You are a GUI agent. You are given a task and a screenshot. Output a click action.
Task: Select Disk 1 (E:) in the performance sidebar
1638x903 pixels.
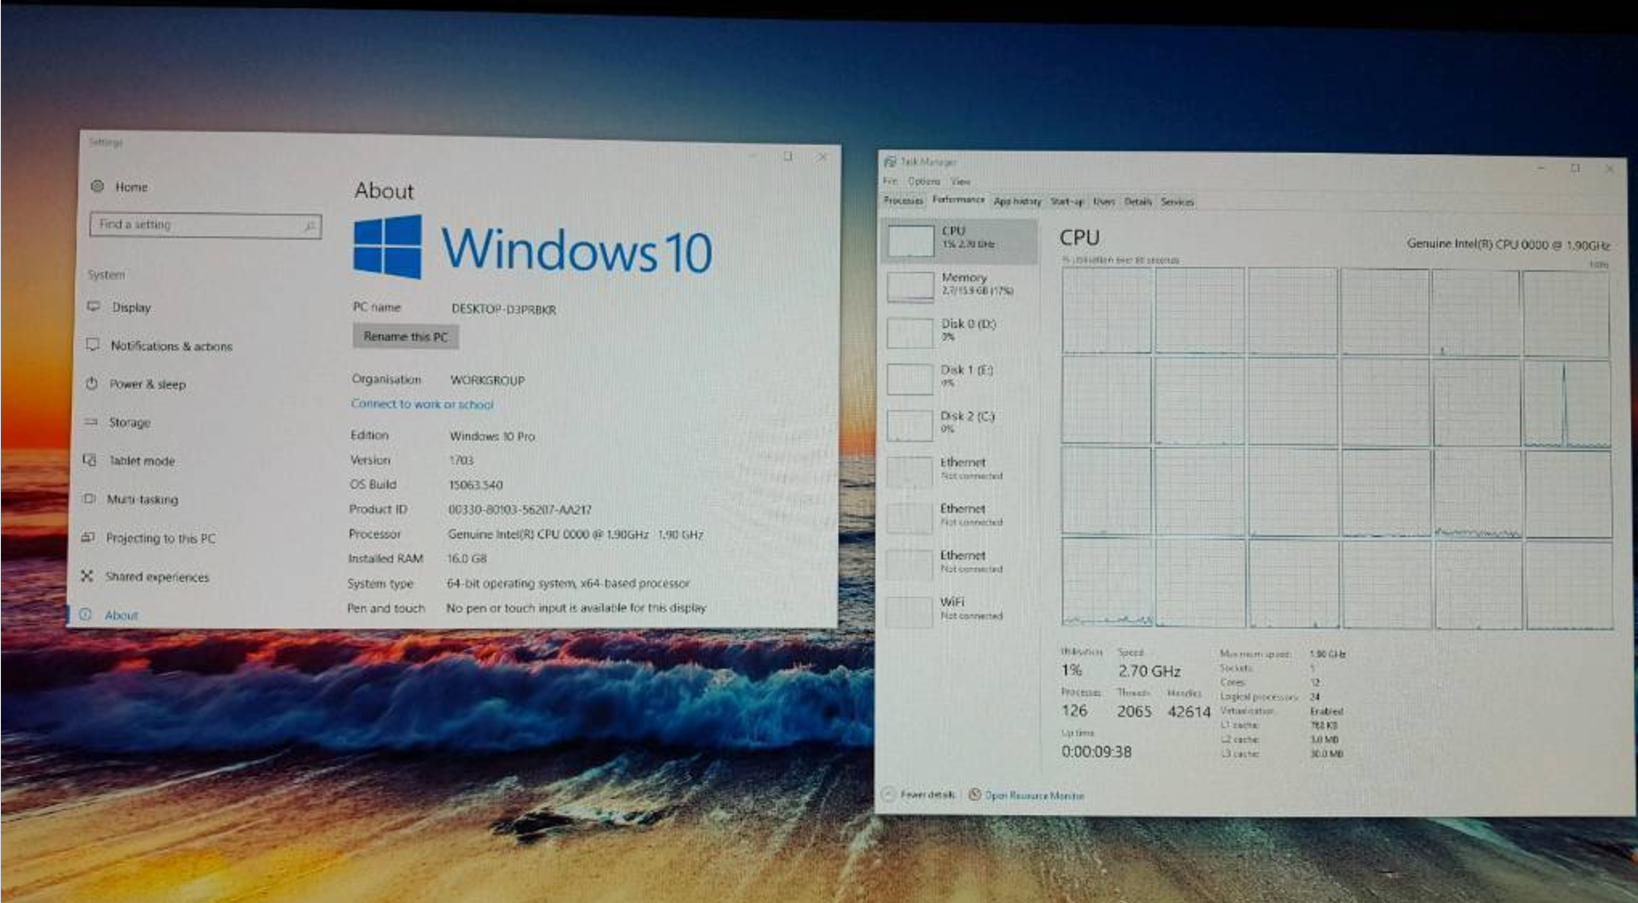click(959, 377)
